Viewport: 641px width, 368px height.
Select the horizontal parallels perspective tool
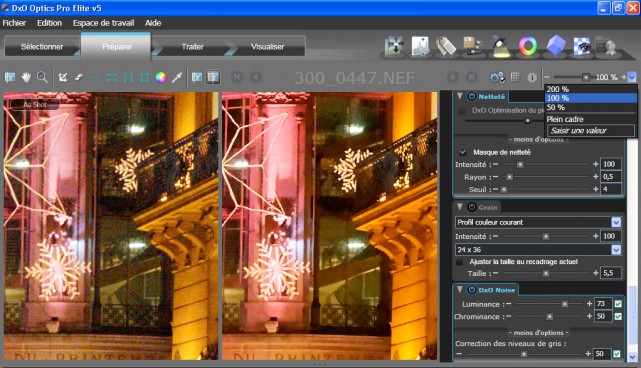click(x=112, y=77)
